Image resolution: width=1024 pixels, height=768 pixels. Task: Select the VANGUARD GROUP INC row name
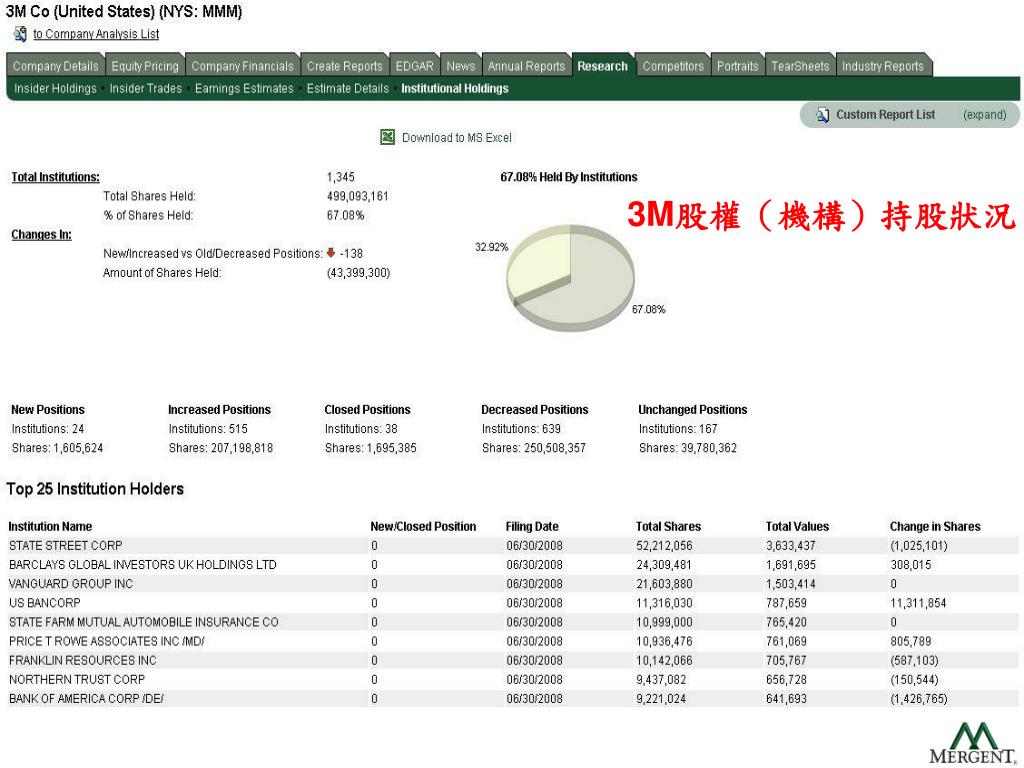71,584
